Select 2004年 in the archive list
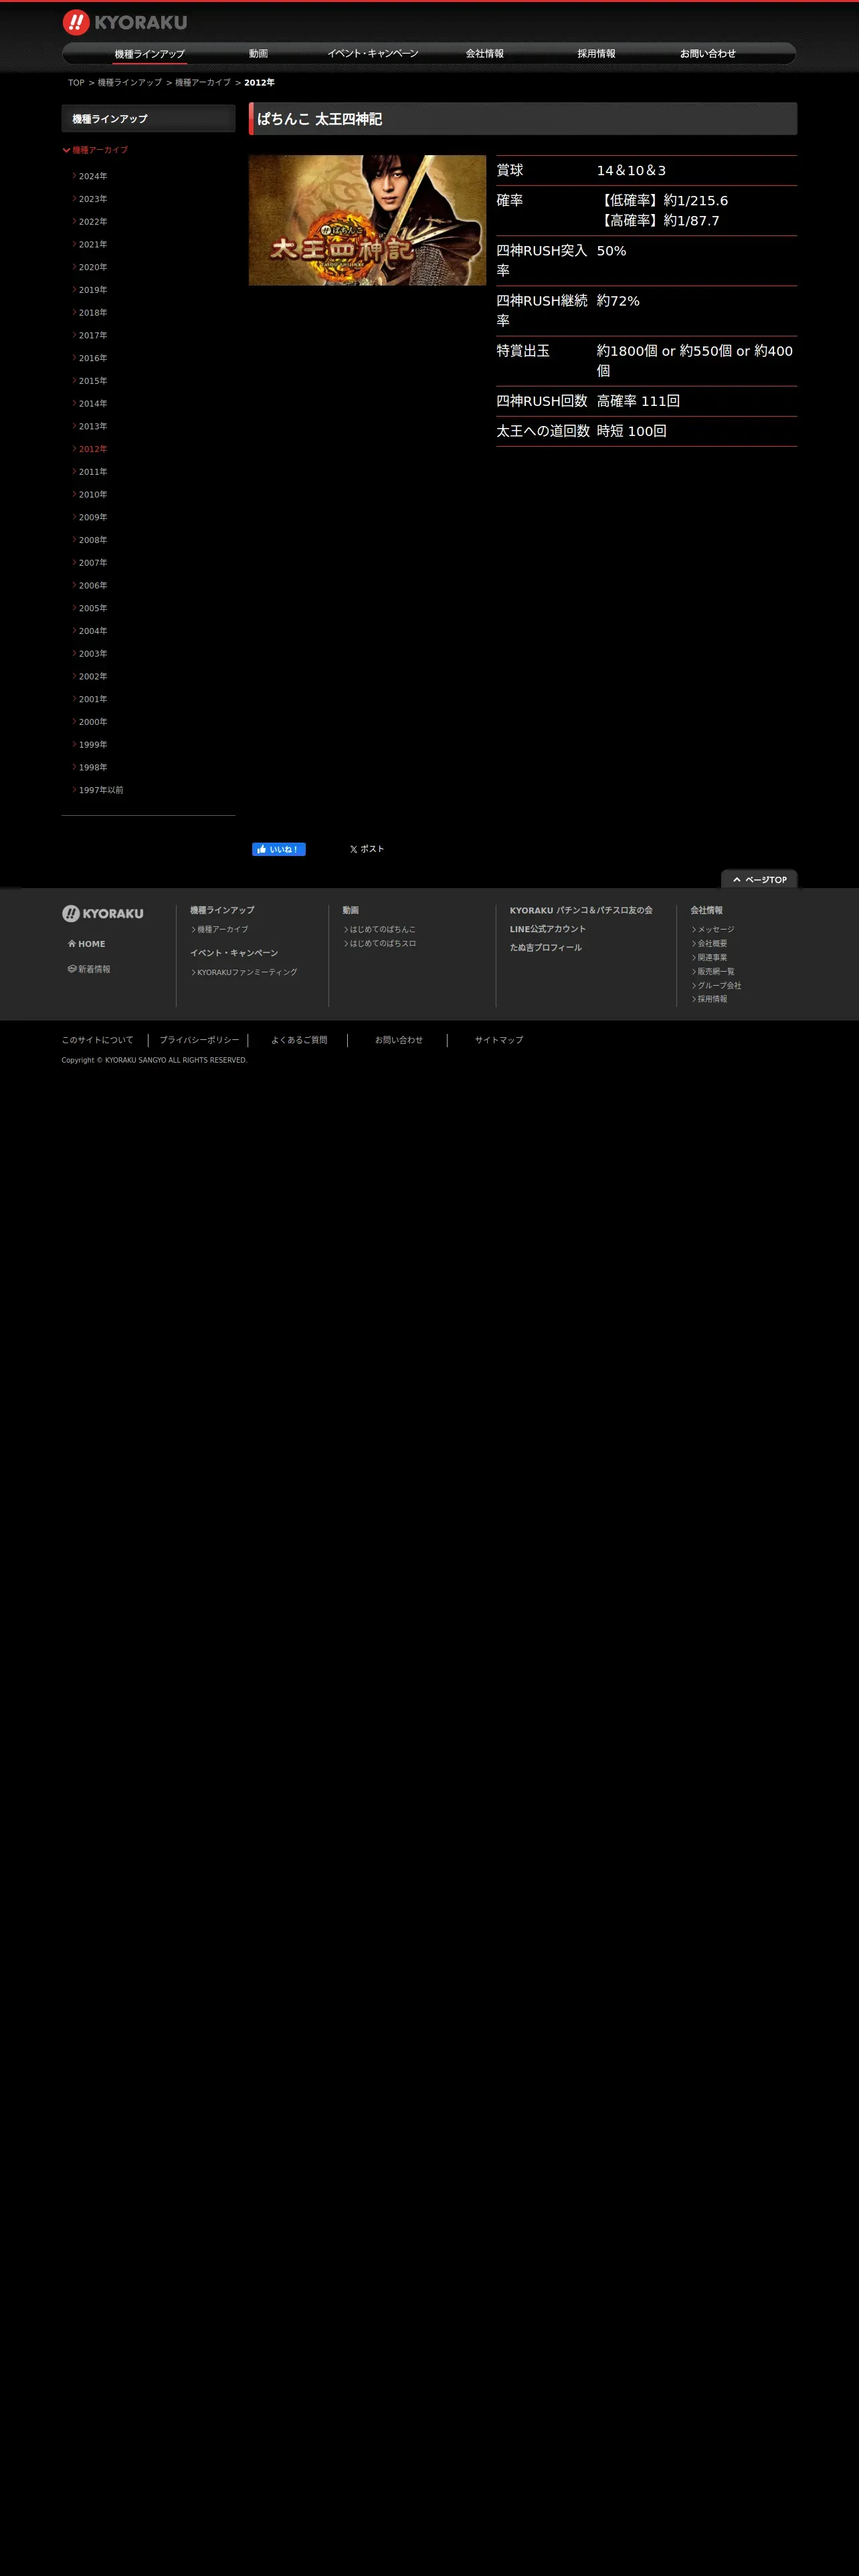Viewport: 859px width, 2576px height. tap(92, 631)
